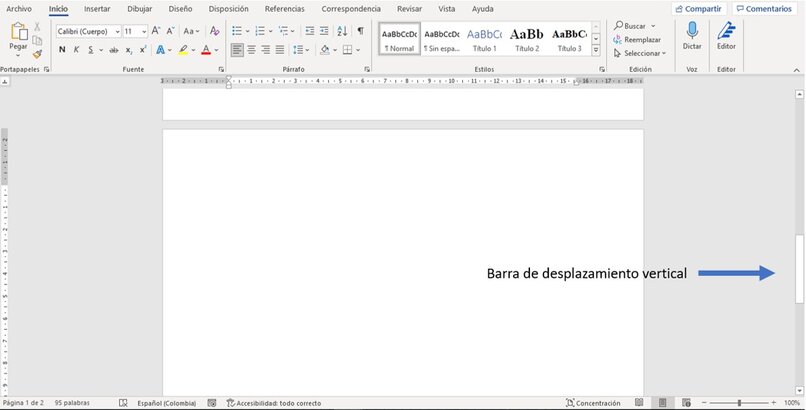806x410 pixels.
Task: Apply superscript formatting
Action: coord(143,50)
